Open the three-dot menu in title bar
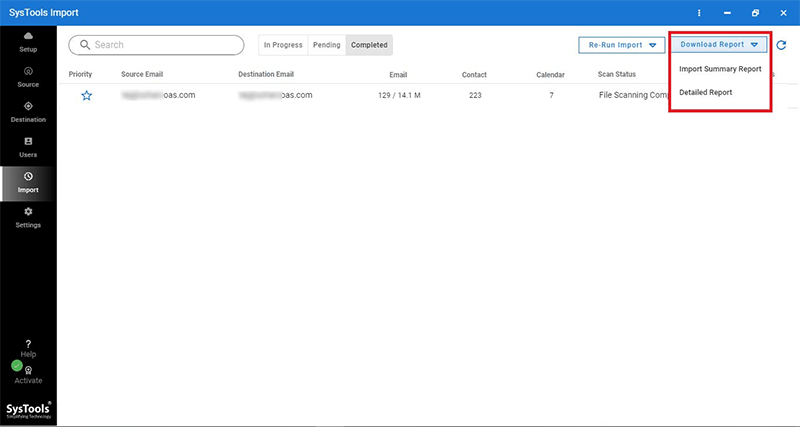This screenshot has width=800, height=427. pyautogui.click(x=699, y=13)
